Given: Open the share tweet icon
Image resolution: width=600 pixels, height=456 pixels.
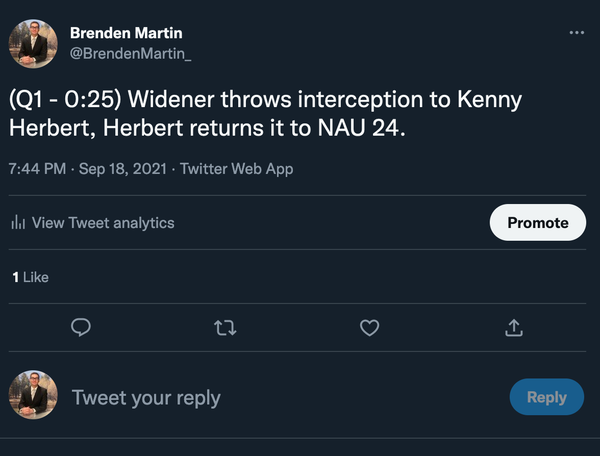Looking at the screenshot, I should [514, 327].
